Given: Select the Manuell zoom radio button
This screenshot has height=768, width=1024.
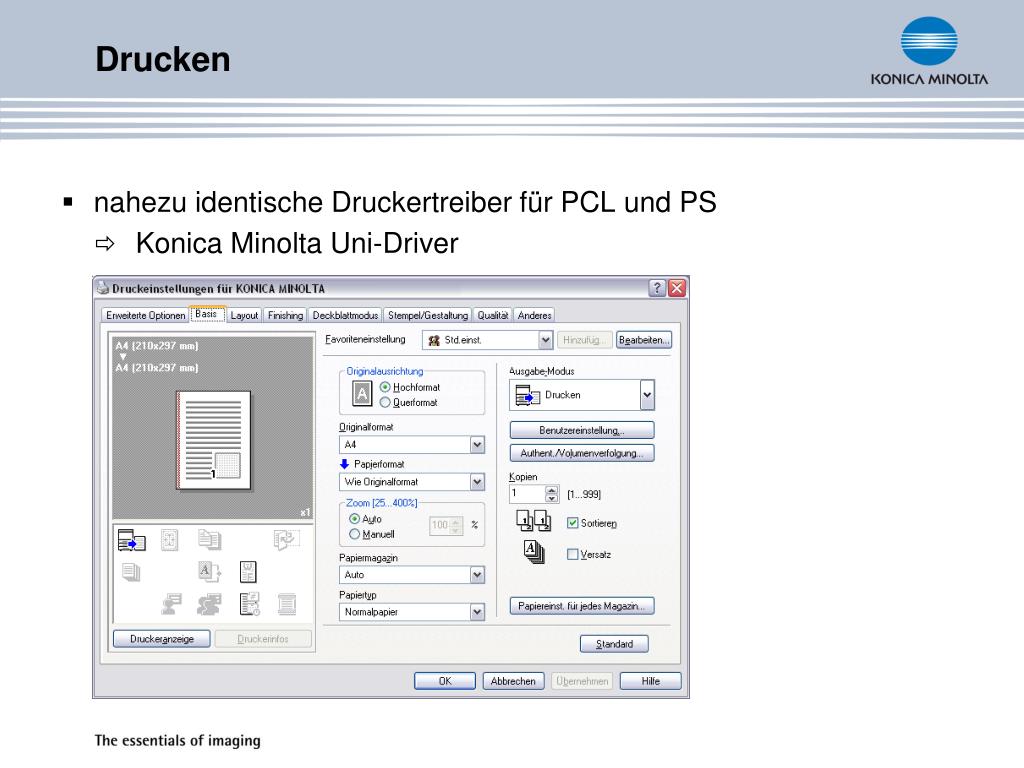Looking at the screenshot, I should tap(355, 534).
